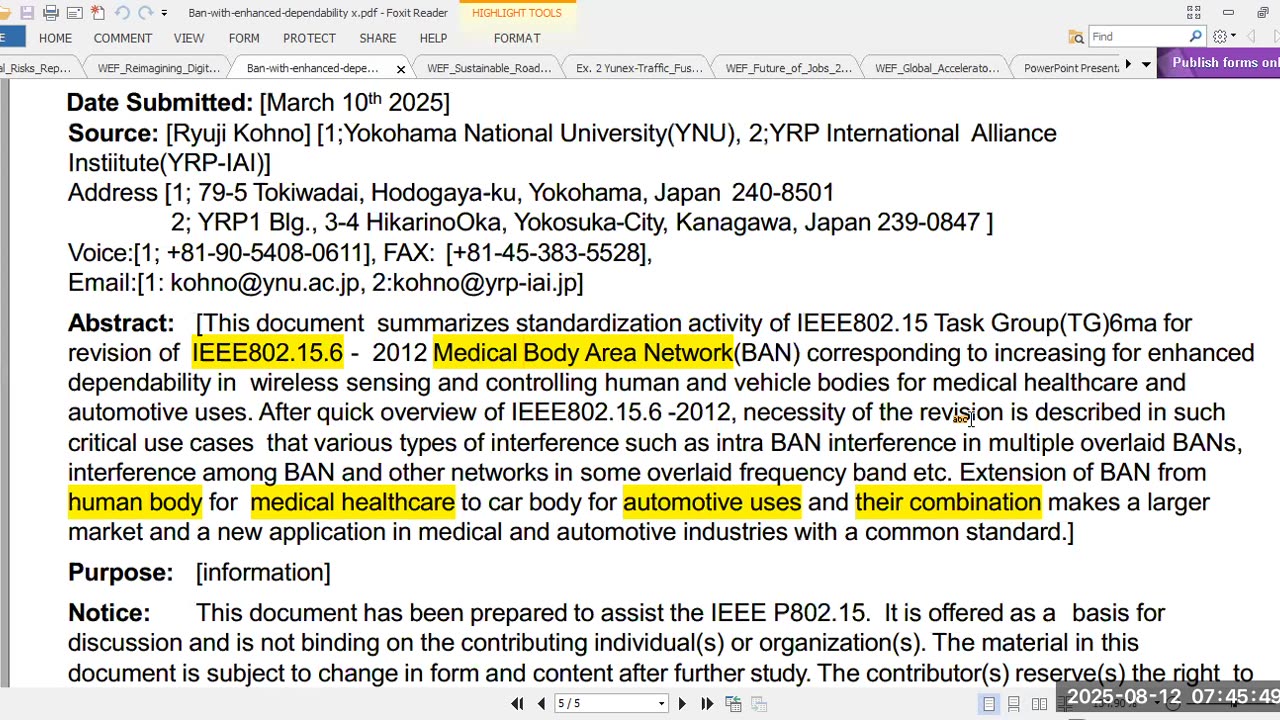Undo the last action

pos(122,13)
